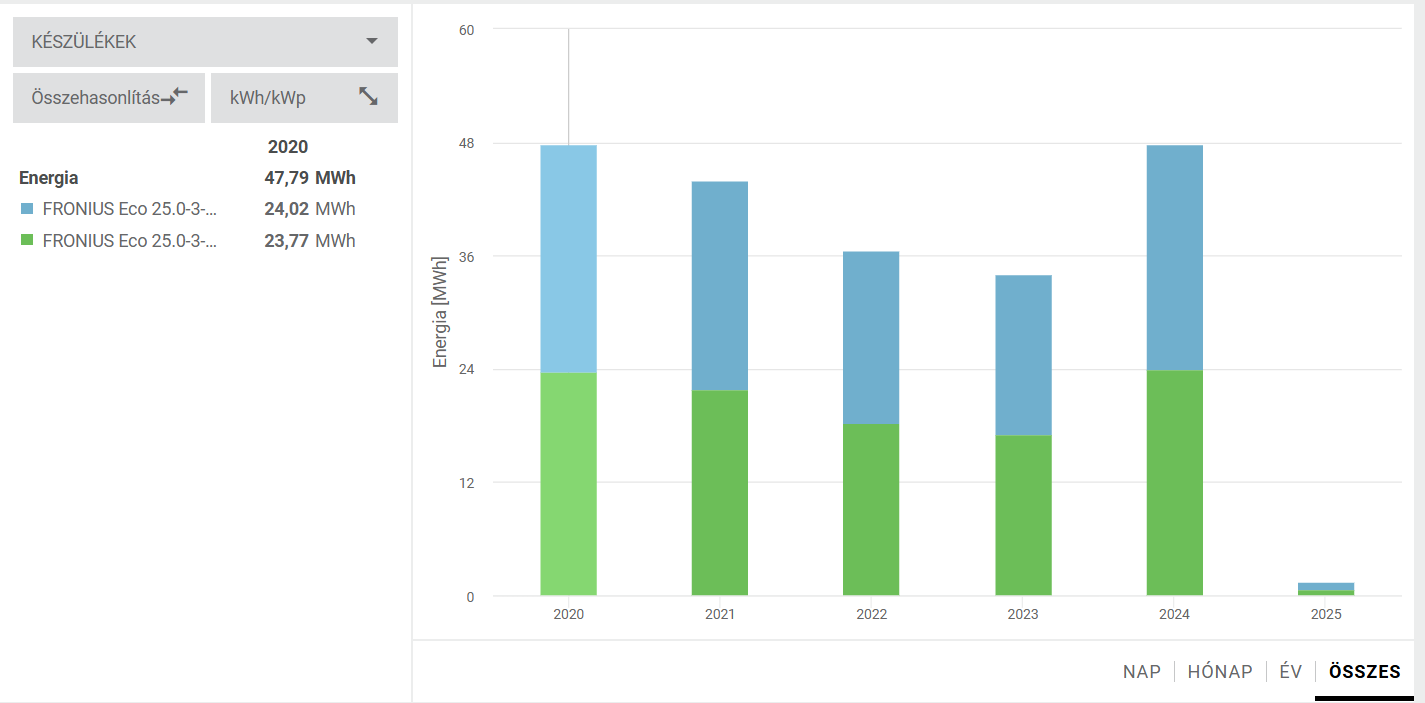Expand the KÉSZÜLÉKEK dropdown arrow
Image resolution: width=1425 pixels, height=703 pixels.
click(372, 42)
